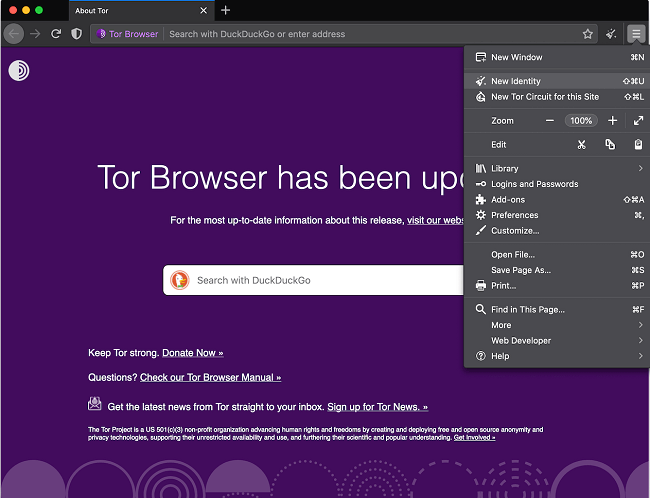Select Print... from the menu

pyautogui.click(x=557, y=286)
